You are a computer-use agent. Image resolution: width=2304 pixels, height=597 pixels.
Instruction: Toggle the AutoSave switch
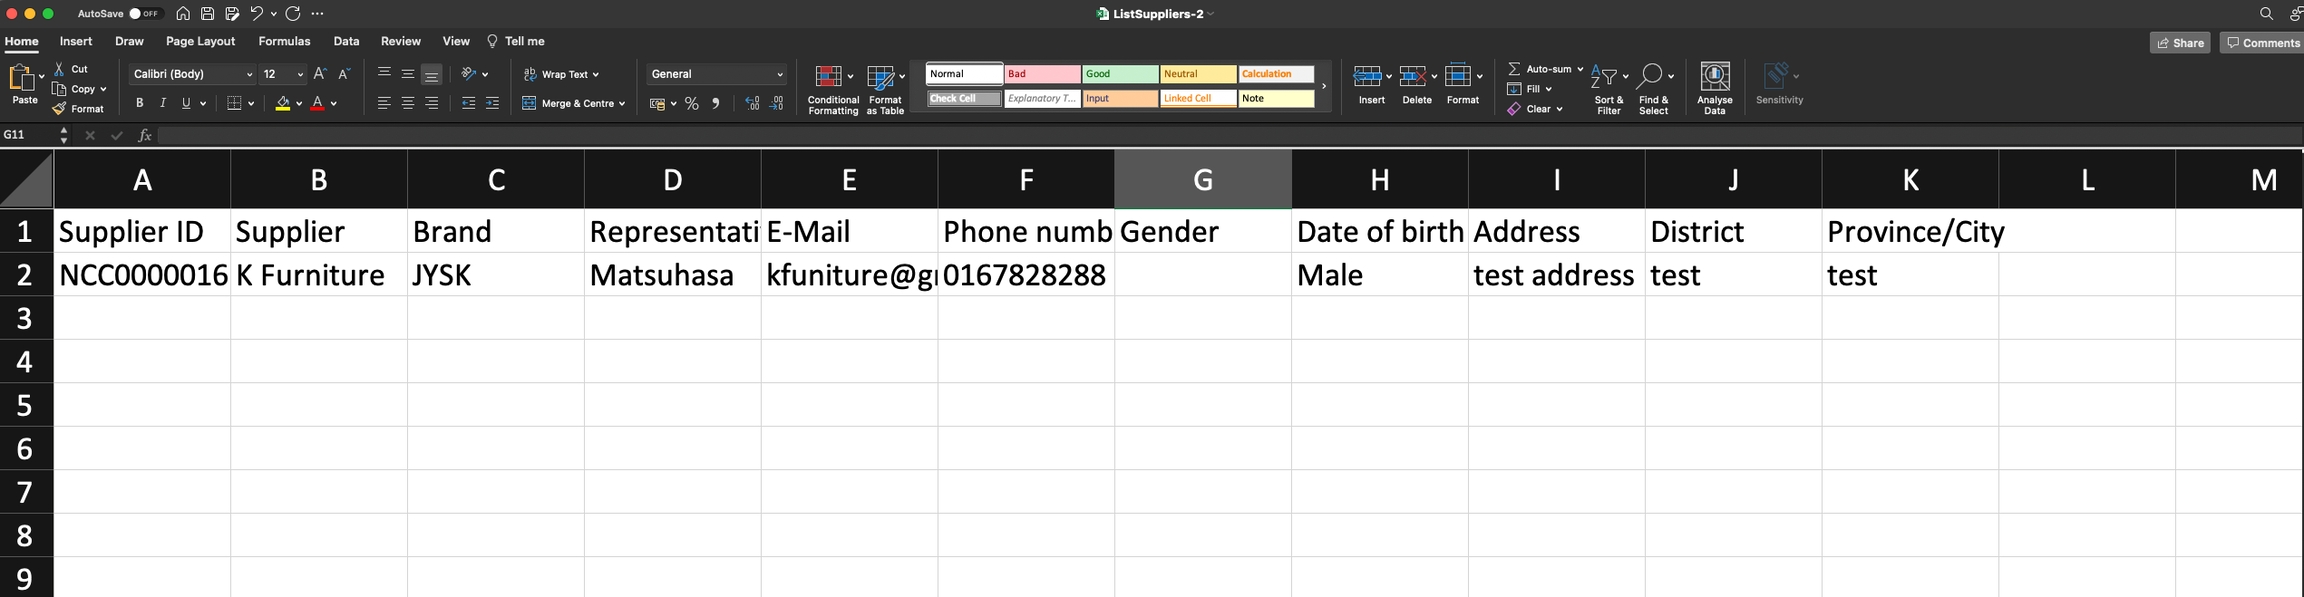click(144, 14)
